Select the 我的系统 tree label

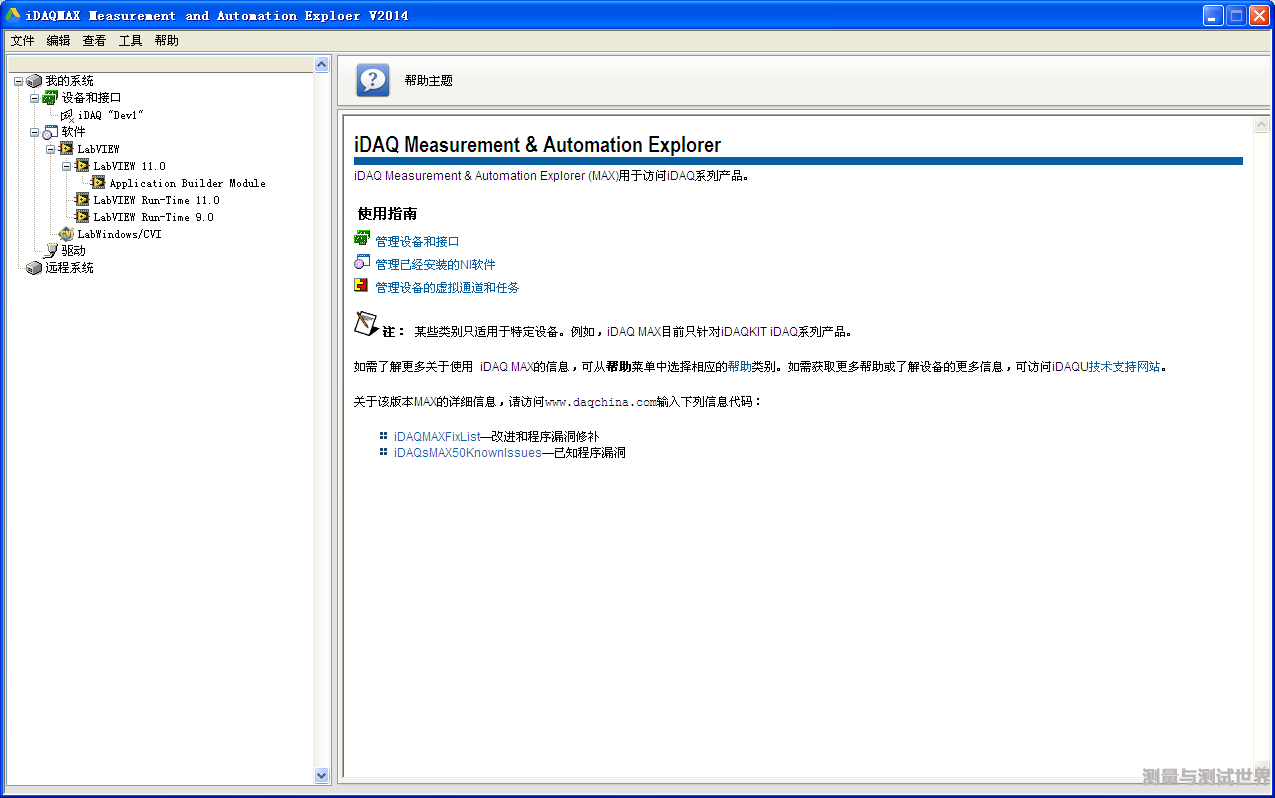(x=69, y=81)
